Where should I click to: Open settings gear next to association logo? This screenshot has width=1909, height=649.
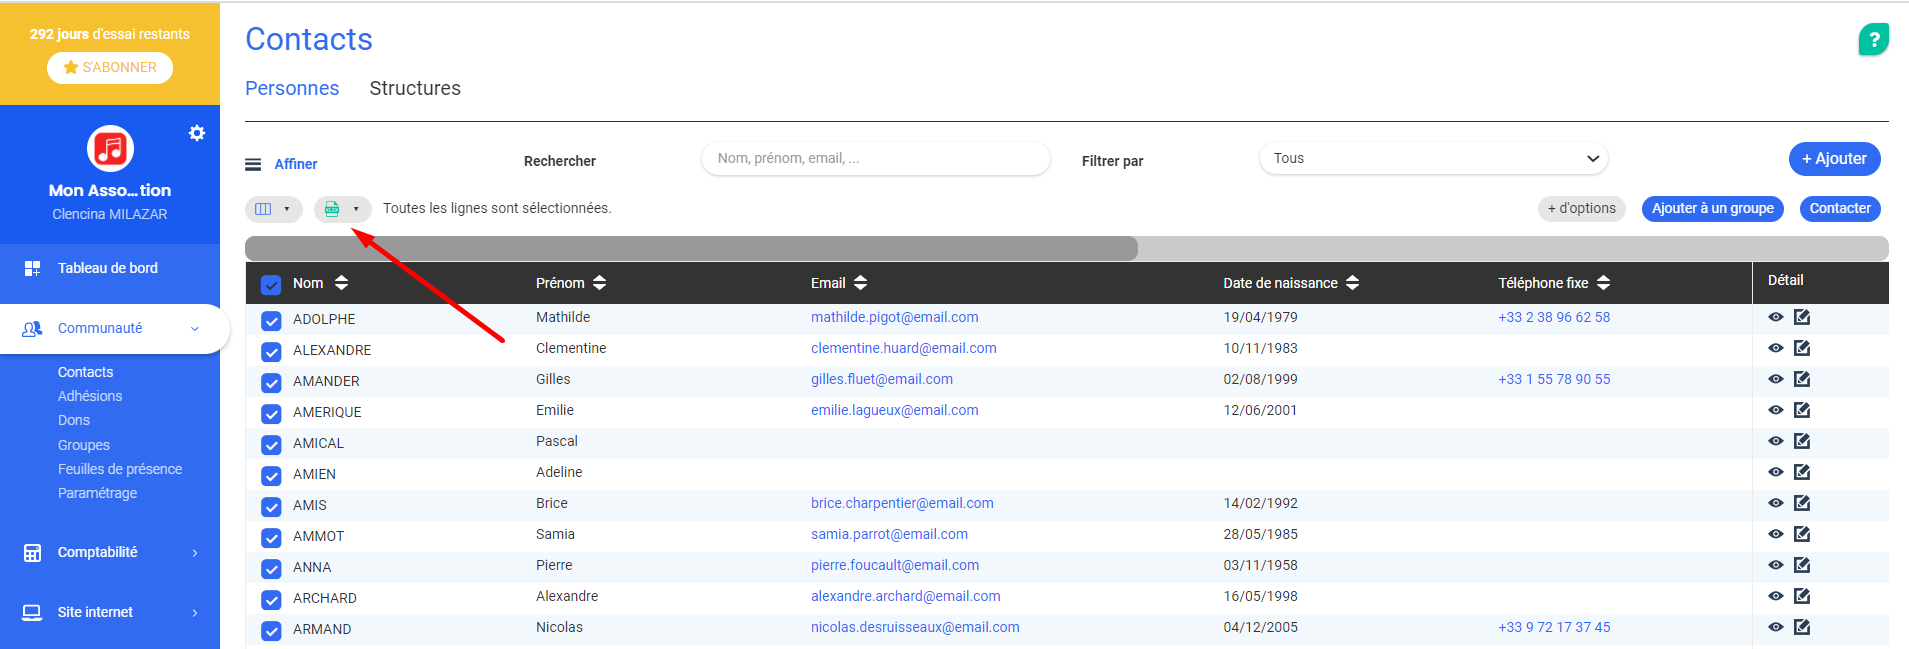click(x=197, y=133)
